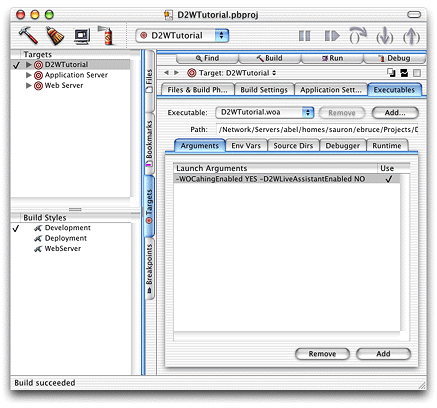Open the D2WTutorial active target popup
437x408 pixels.
pos(182,36)
